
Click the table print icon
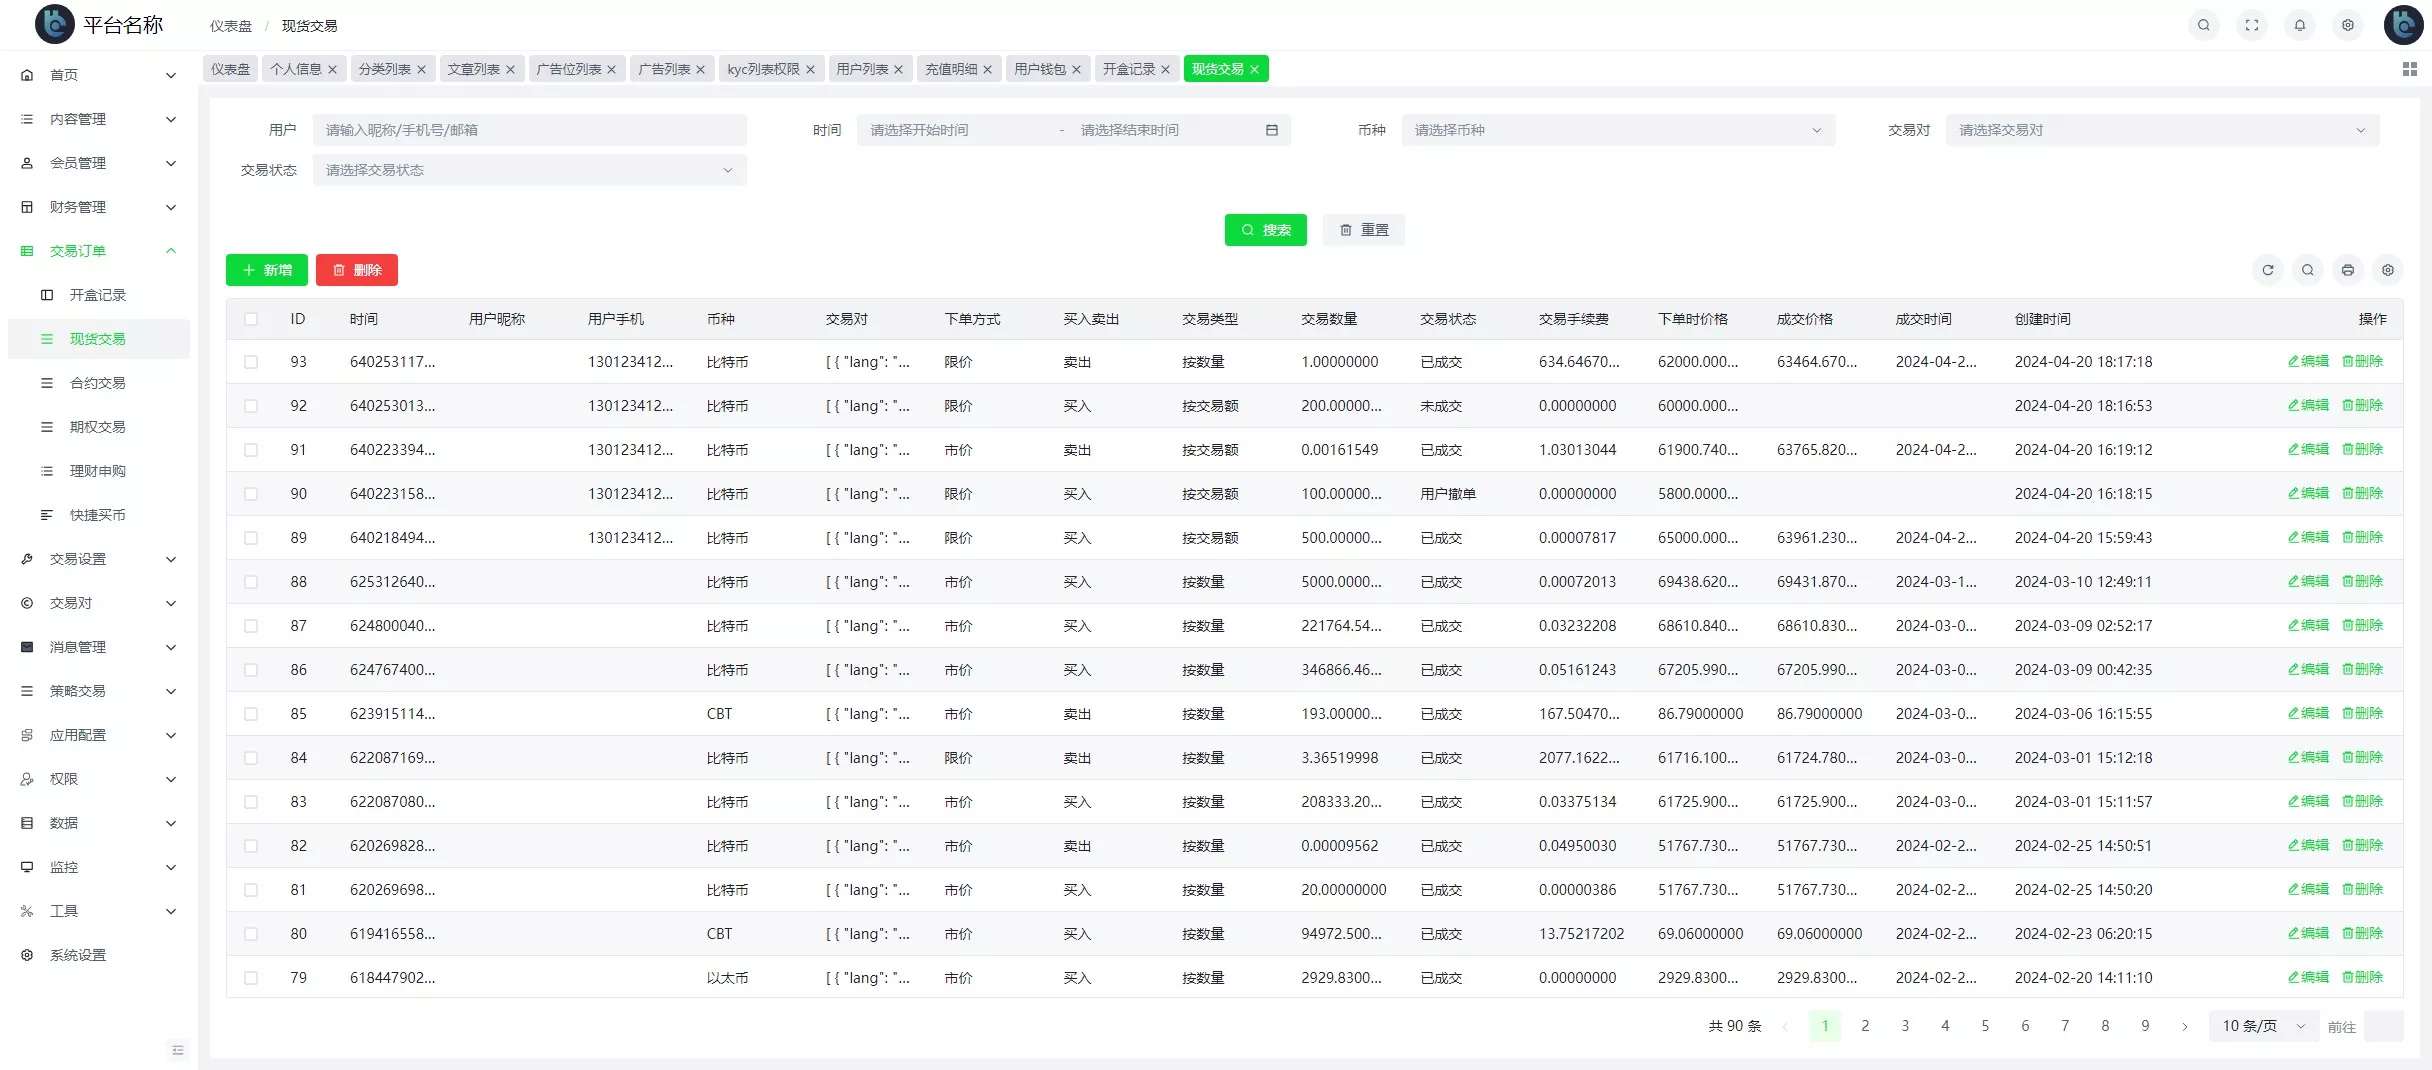[2347, 270]
